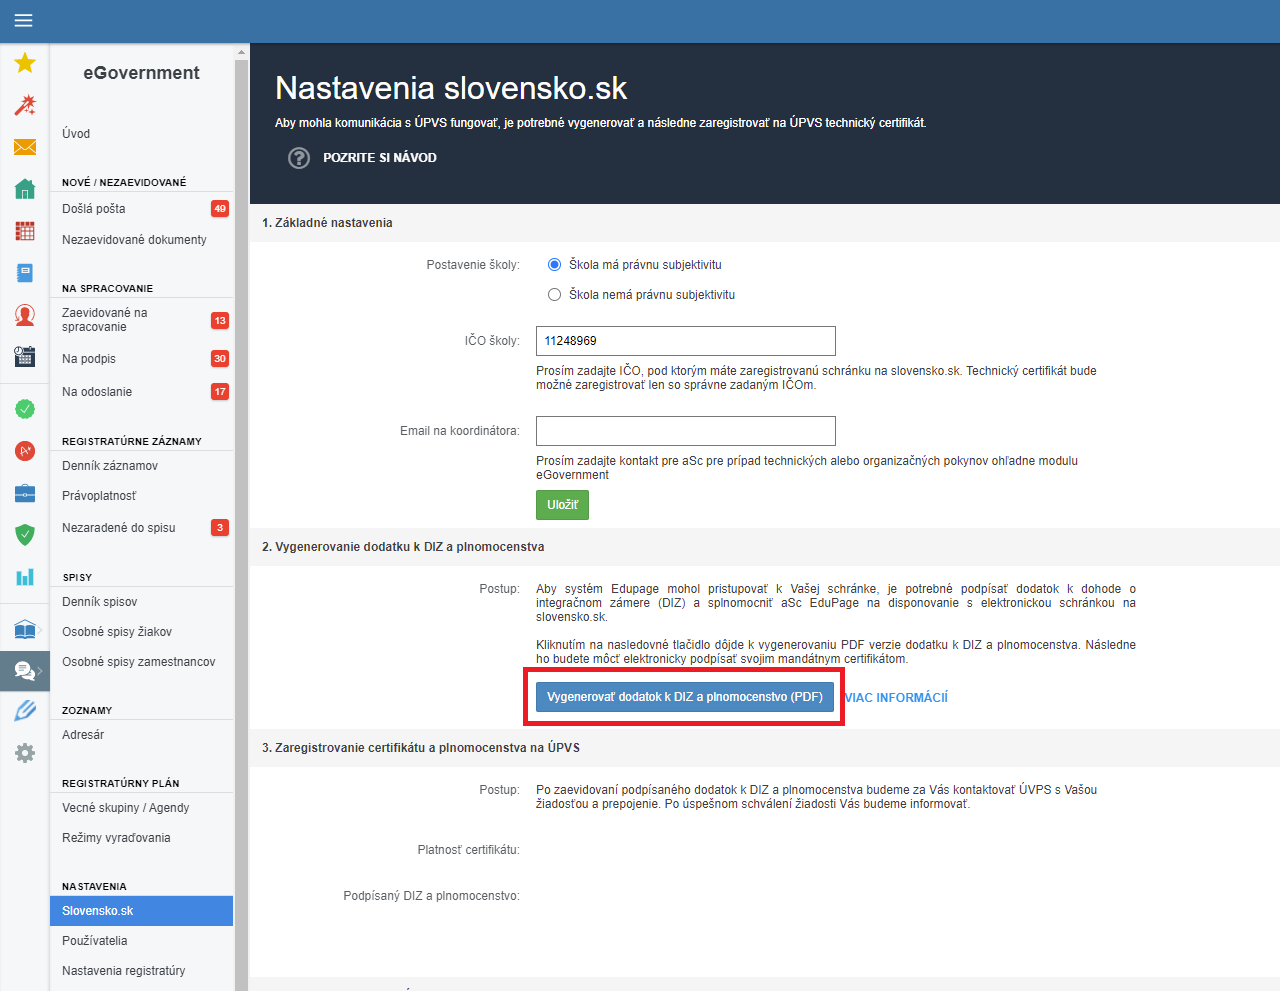Click the question mark help icon
1280x991 pixels.
[299, 158]
